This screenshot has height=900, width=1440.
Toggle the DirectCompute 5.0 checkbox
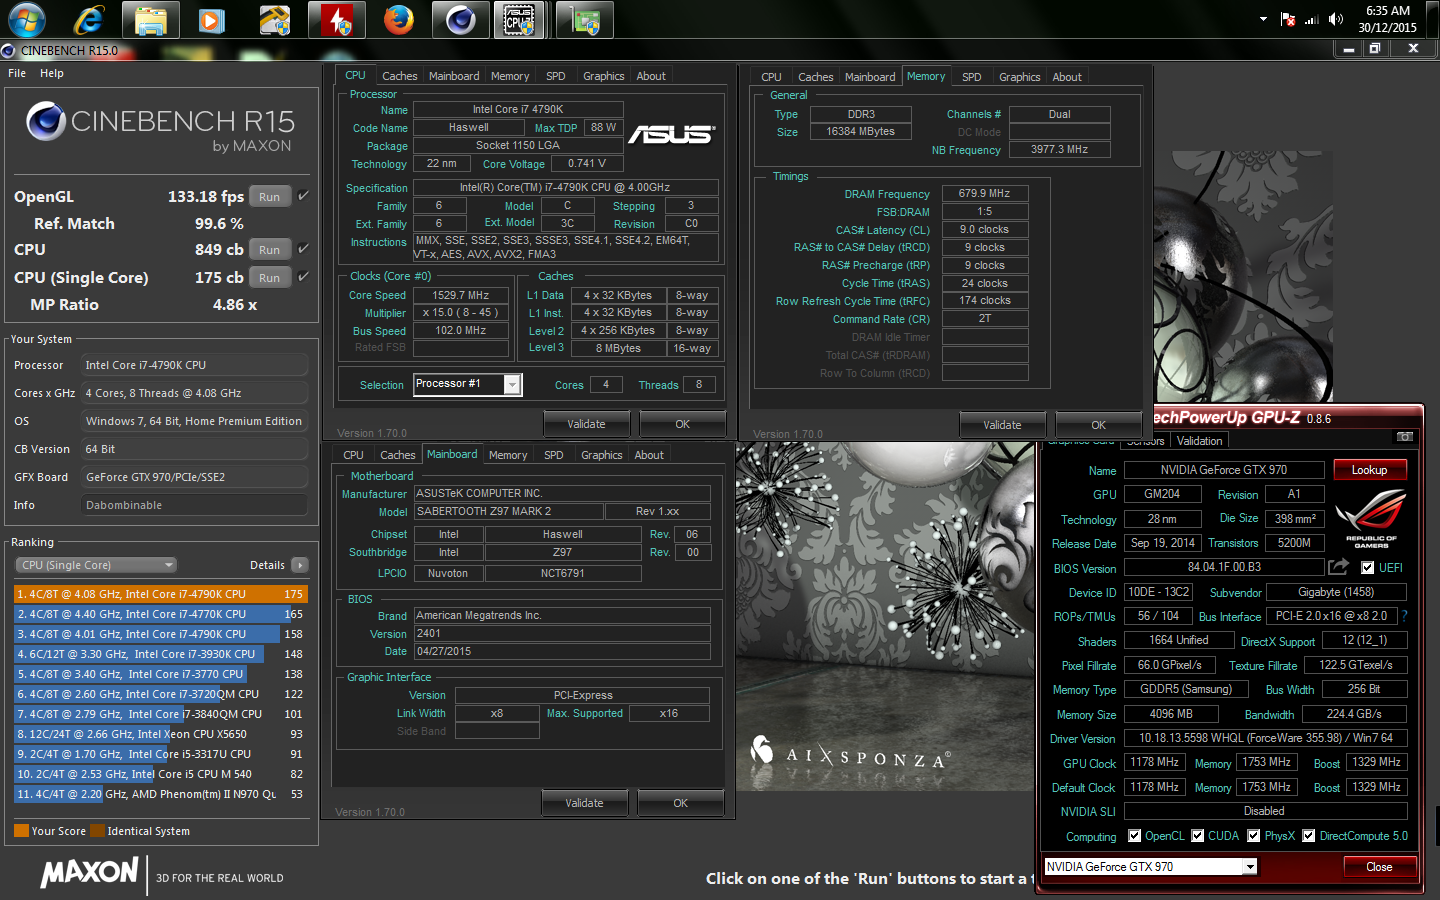click(x=1308, y=836)
